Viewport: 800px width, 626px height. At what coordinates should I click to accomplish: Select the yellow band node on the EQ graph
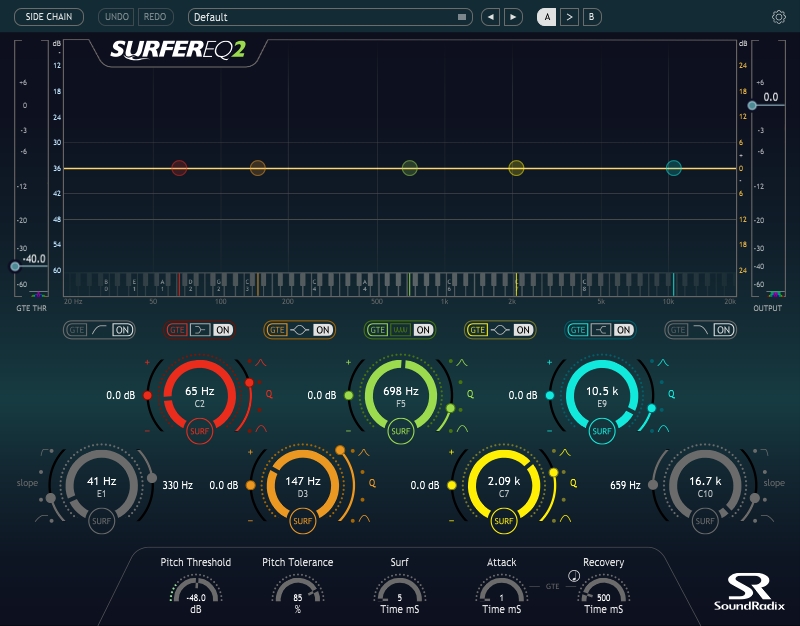516,168
